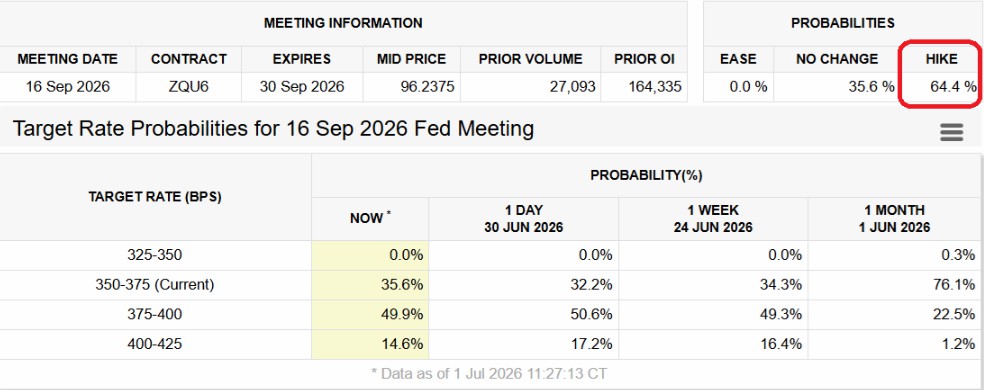
Task: Click the TARGET RATE (BPS) column header
Action: pos(155,197)
